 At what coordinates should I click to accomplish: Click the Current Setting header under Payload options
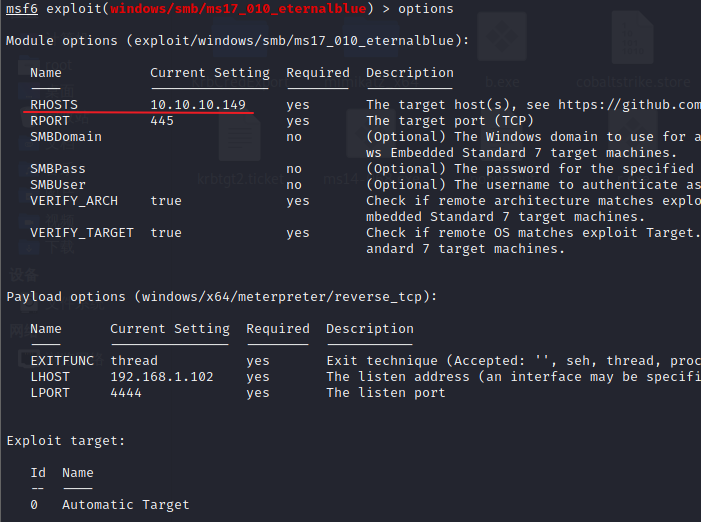170,328
